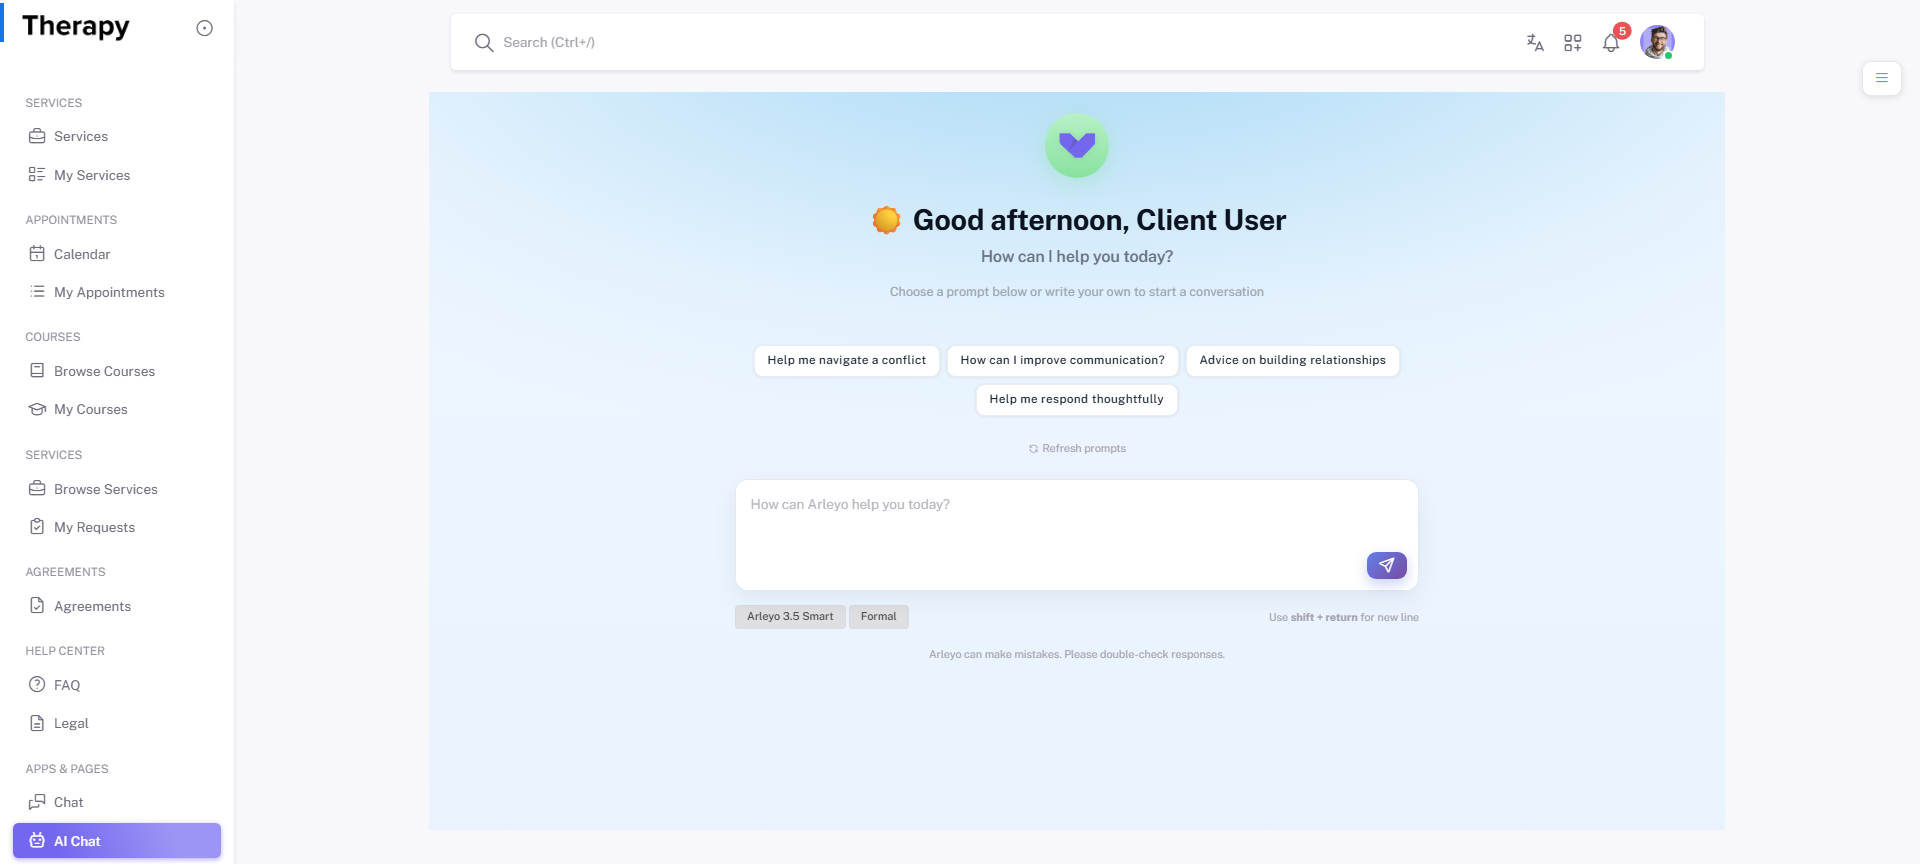Click the paper plane send button

[1387, 565]
